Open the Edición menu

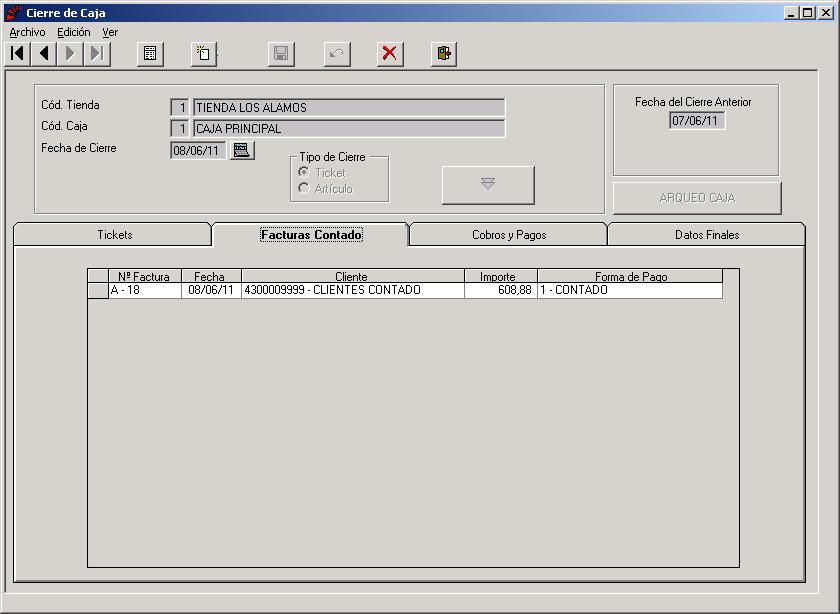(74, 32)
